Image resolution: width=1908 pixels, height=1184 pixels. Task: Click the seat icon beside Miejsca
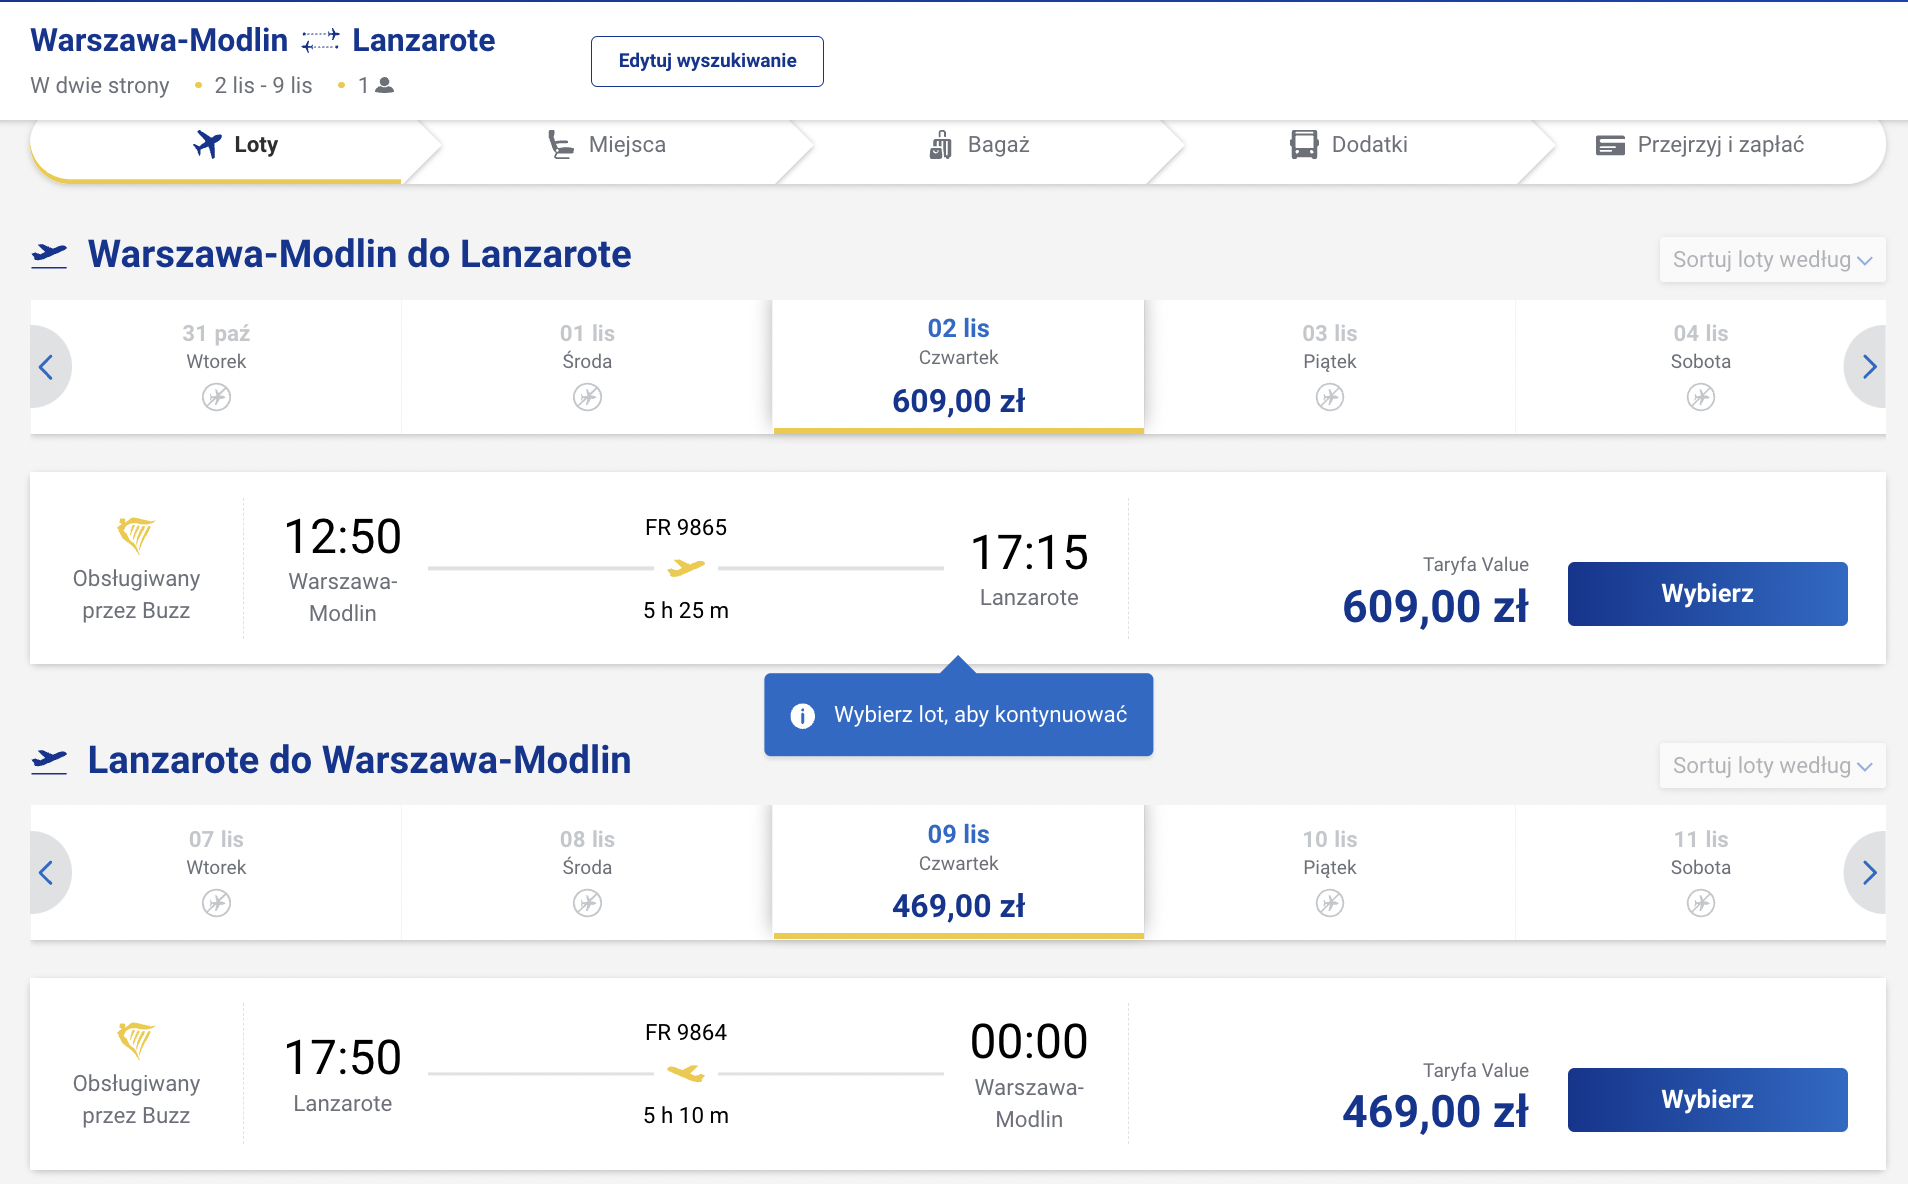561,144
